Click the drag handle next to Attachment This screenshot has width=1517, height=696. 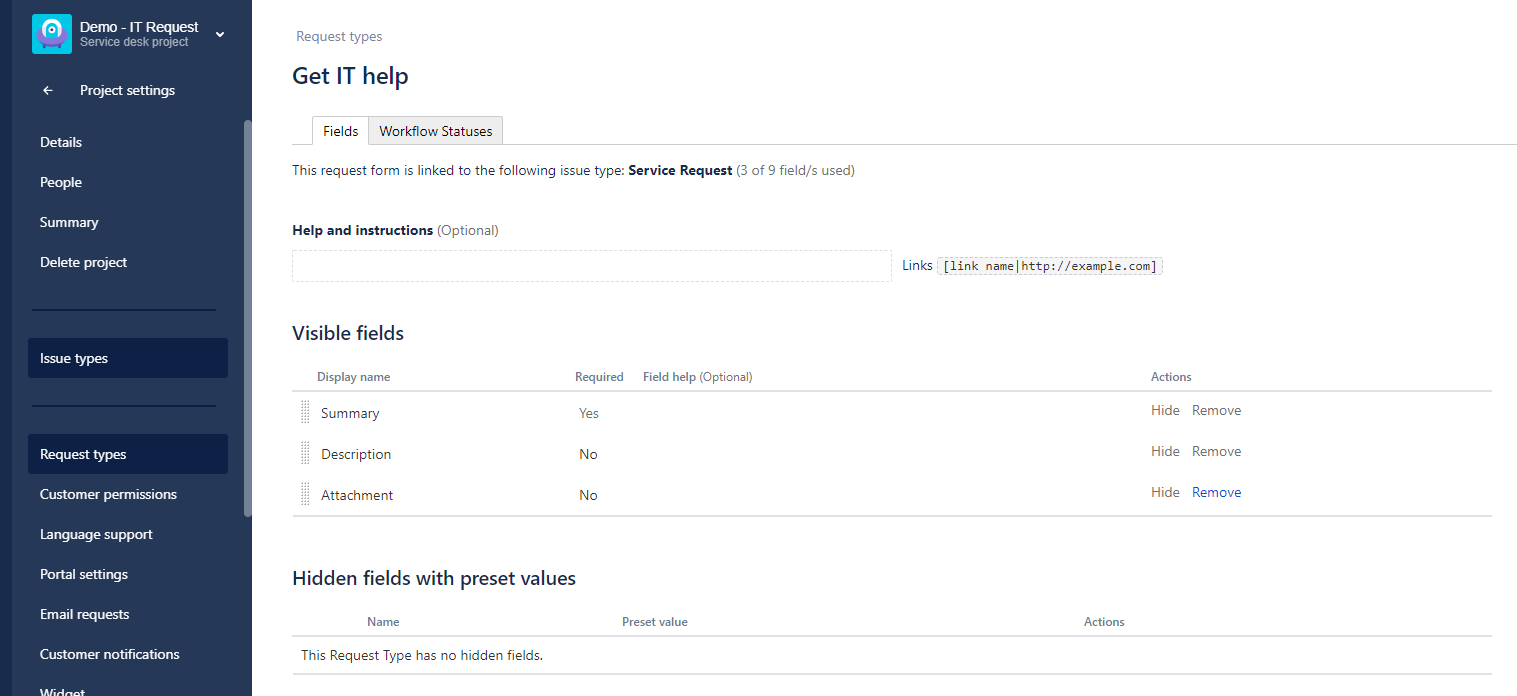point(305,494)
